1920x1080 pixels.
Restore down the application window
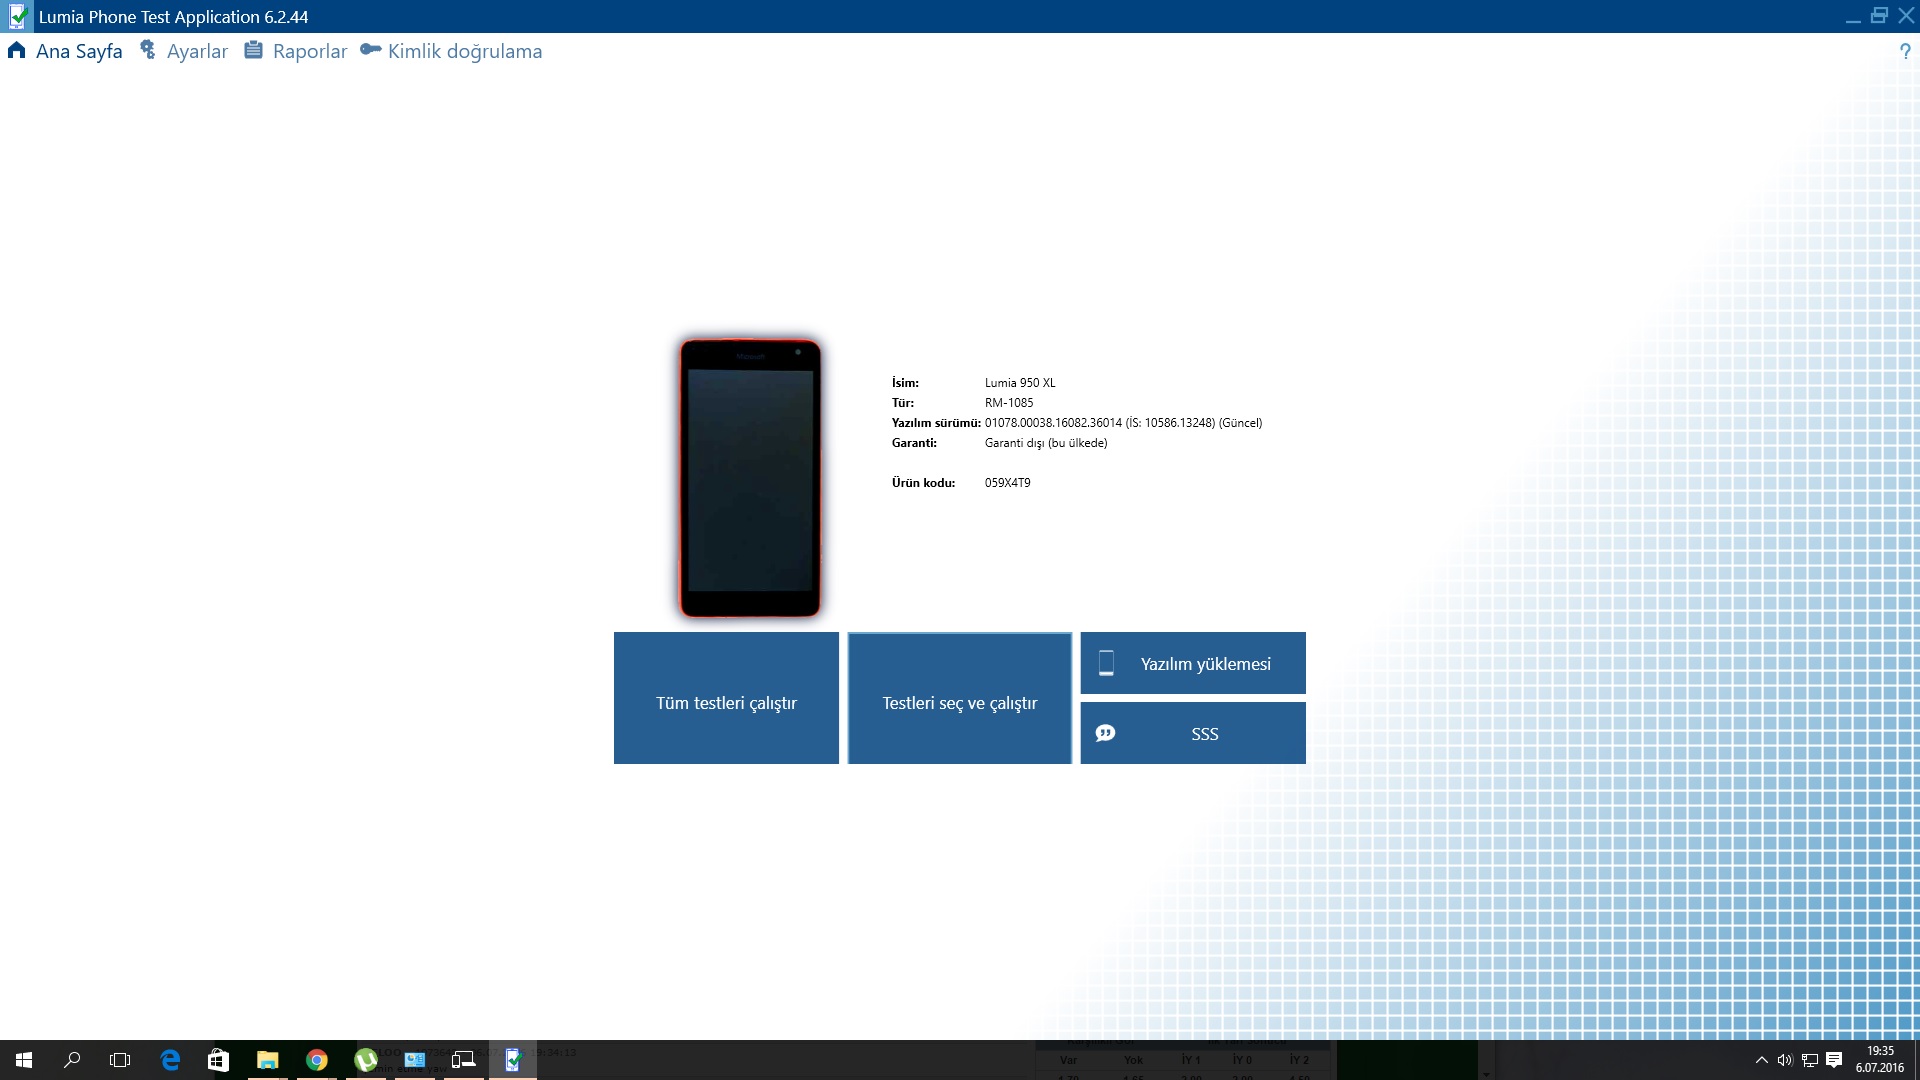(x=1879, y=16)
